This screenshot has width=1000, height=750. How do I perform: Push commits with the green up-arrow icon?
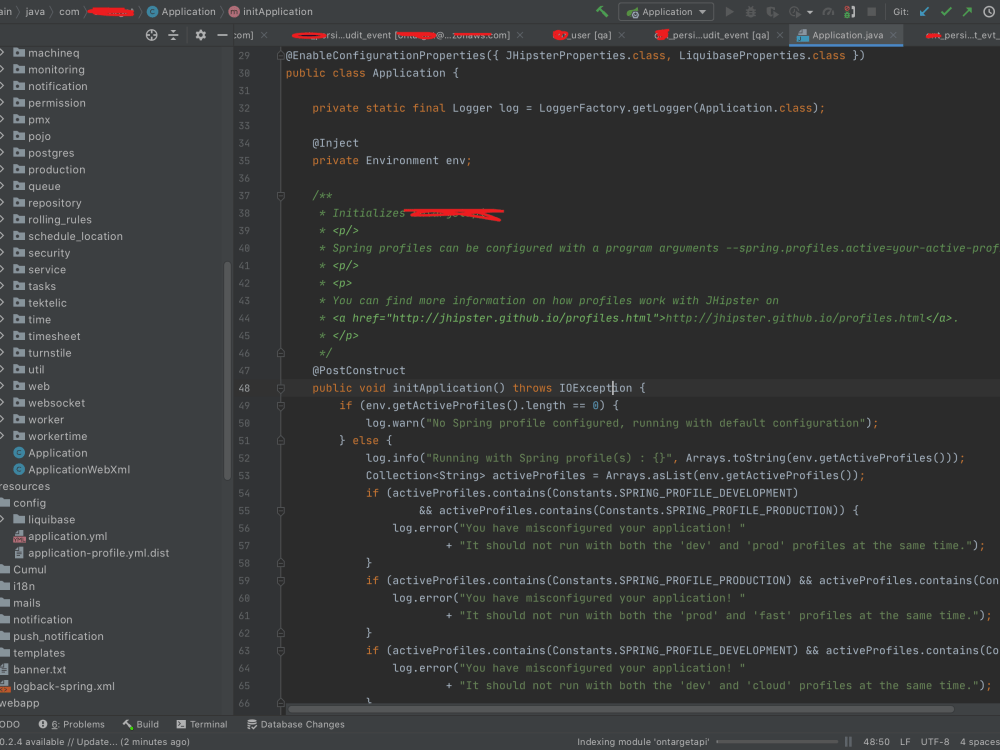(967, 11)
